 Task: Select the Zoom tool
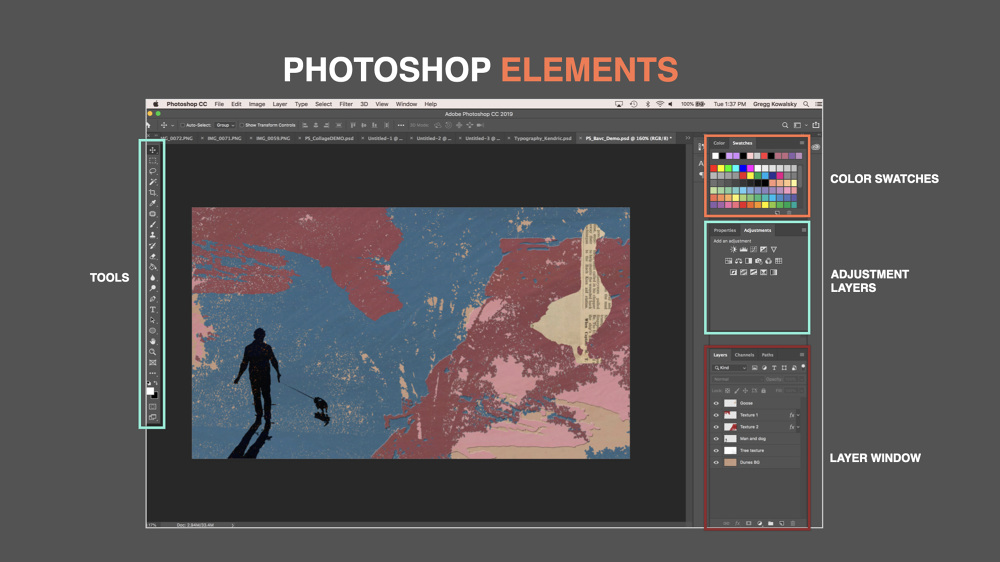[x=153, y=352]
